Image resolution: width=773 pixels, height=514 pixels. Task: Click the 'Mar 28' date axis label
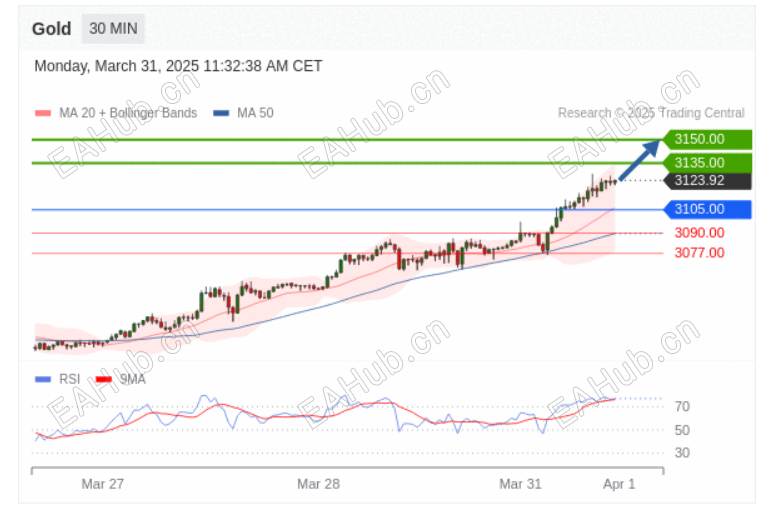point(318,484)
